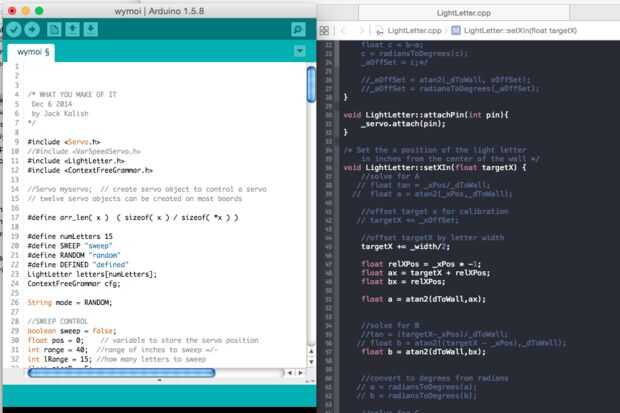Screen dimensions: 620x413
Task: Click the Arduino window minimize yellow button
Action: coord(26,11)
